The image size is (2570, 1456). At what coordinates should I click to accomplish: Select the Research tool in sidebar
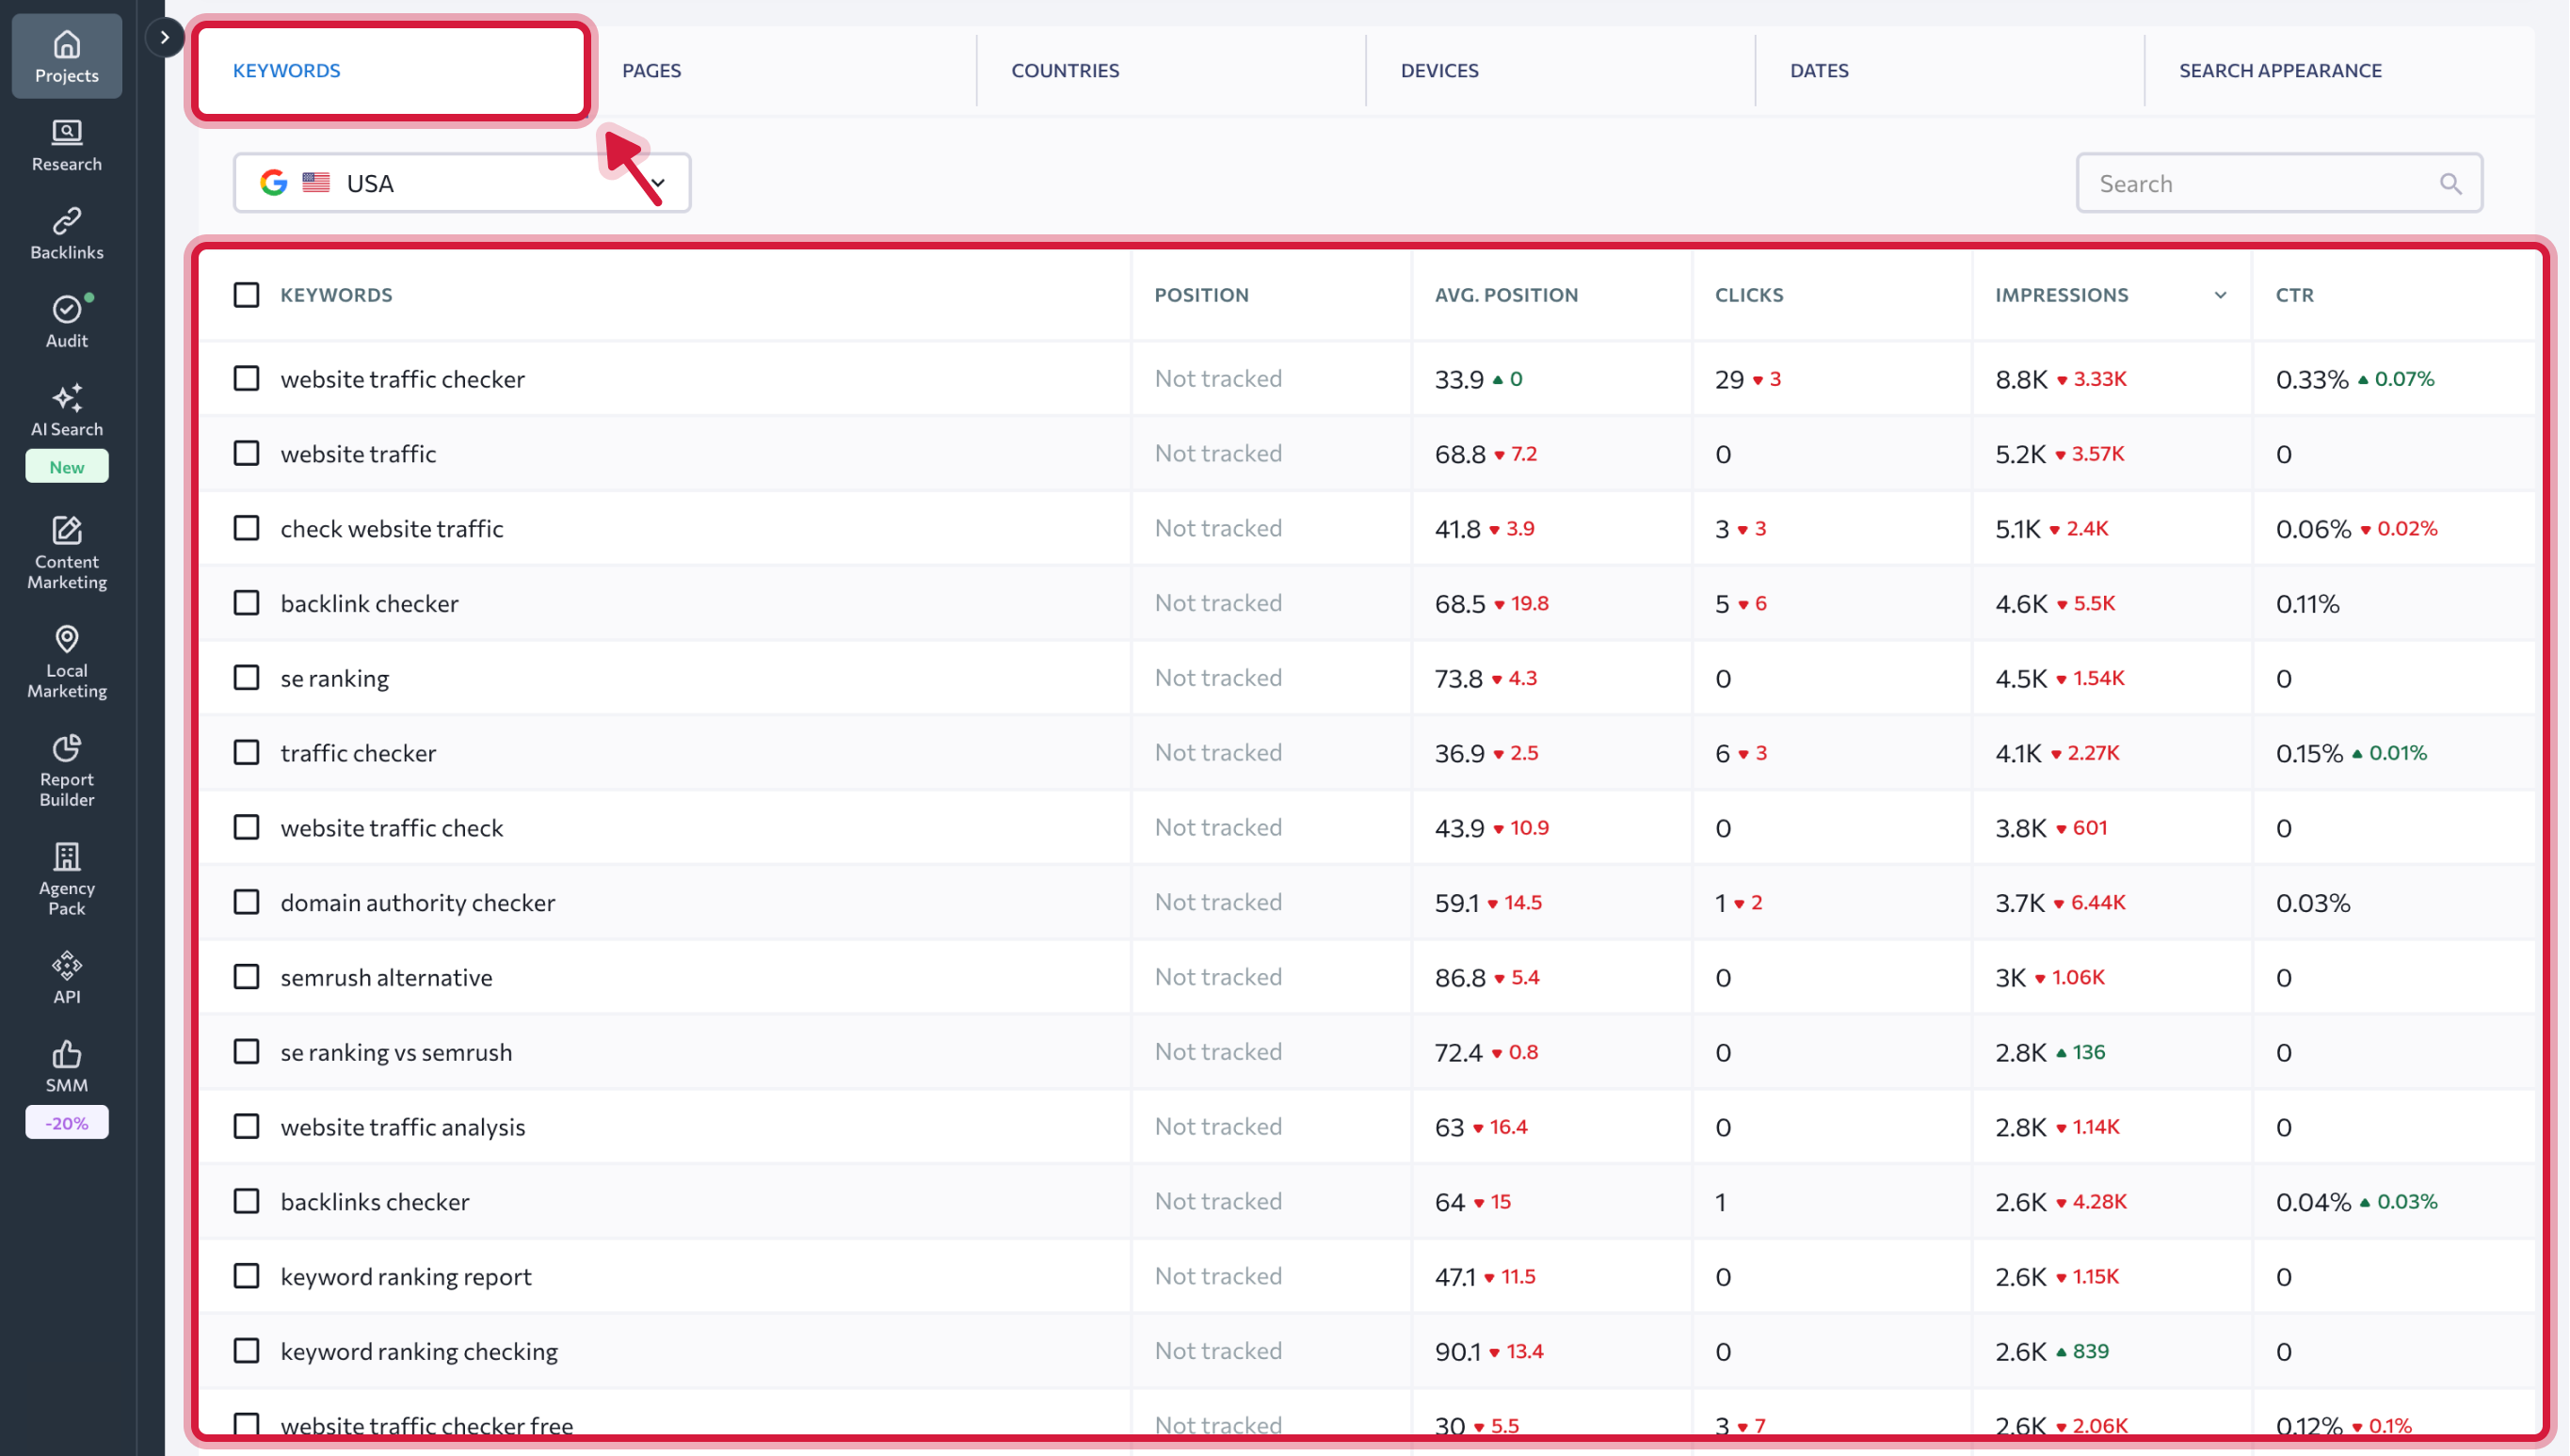tap(66, 145)
